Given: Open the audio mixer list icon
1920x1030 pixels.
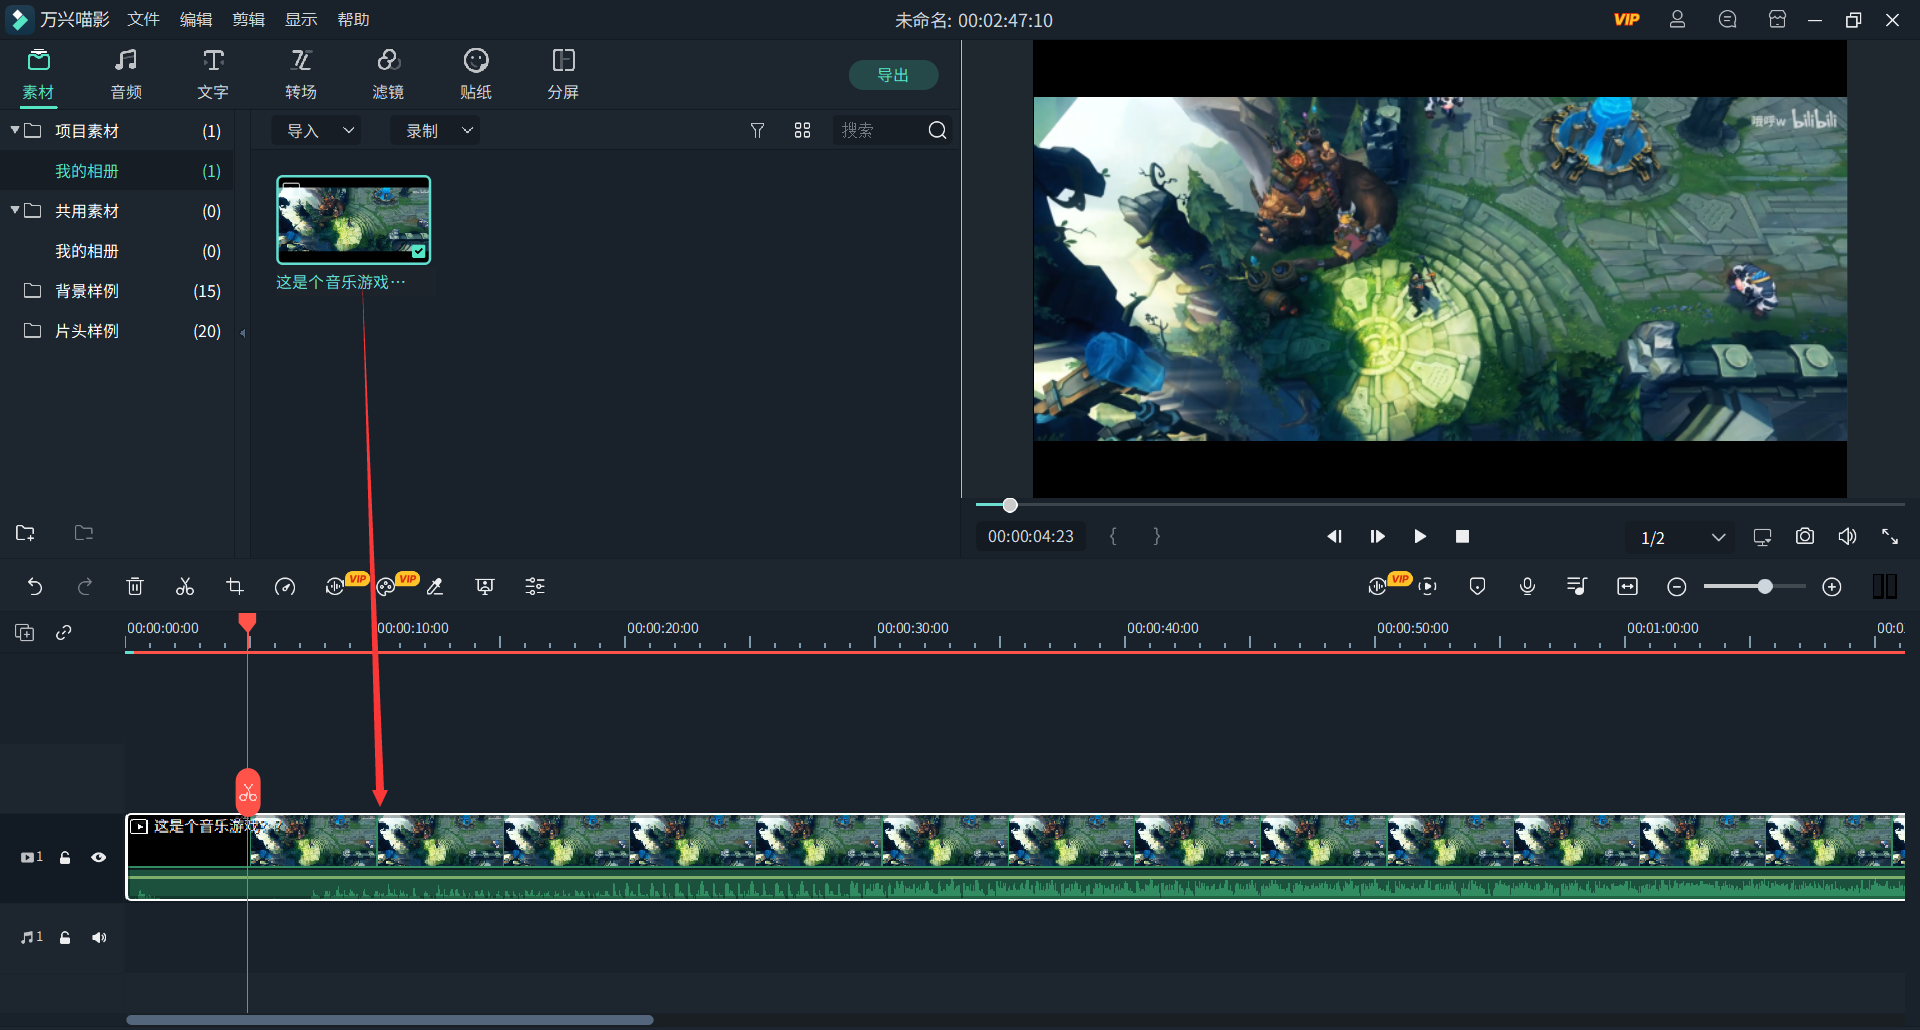Looking at the screenshot, I should tap(1577, 587).
